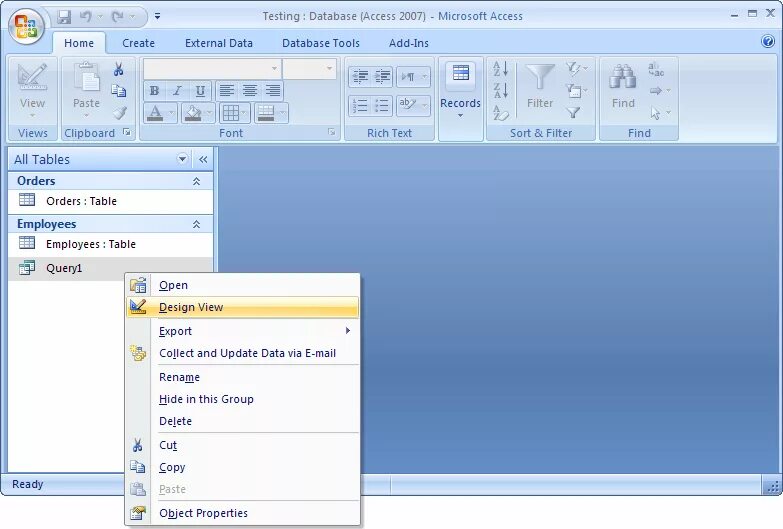Toggle Underline formatting

(x=200, y=91)
